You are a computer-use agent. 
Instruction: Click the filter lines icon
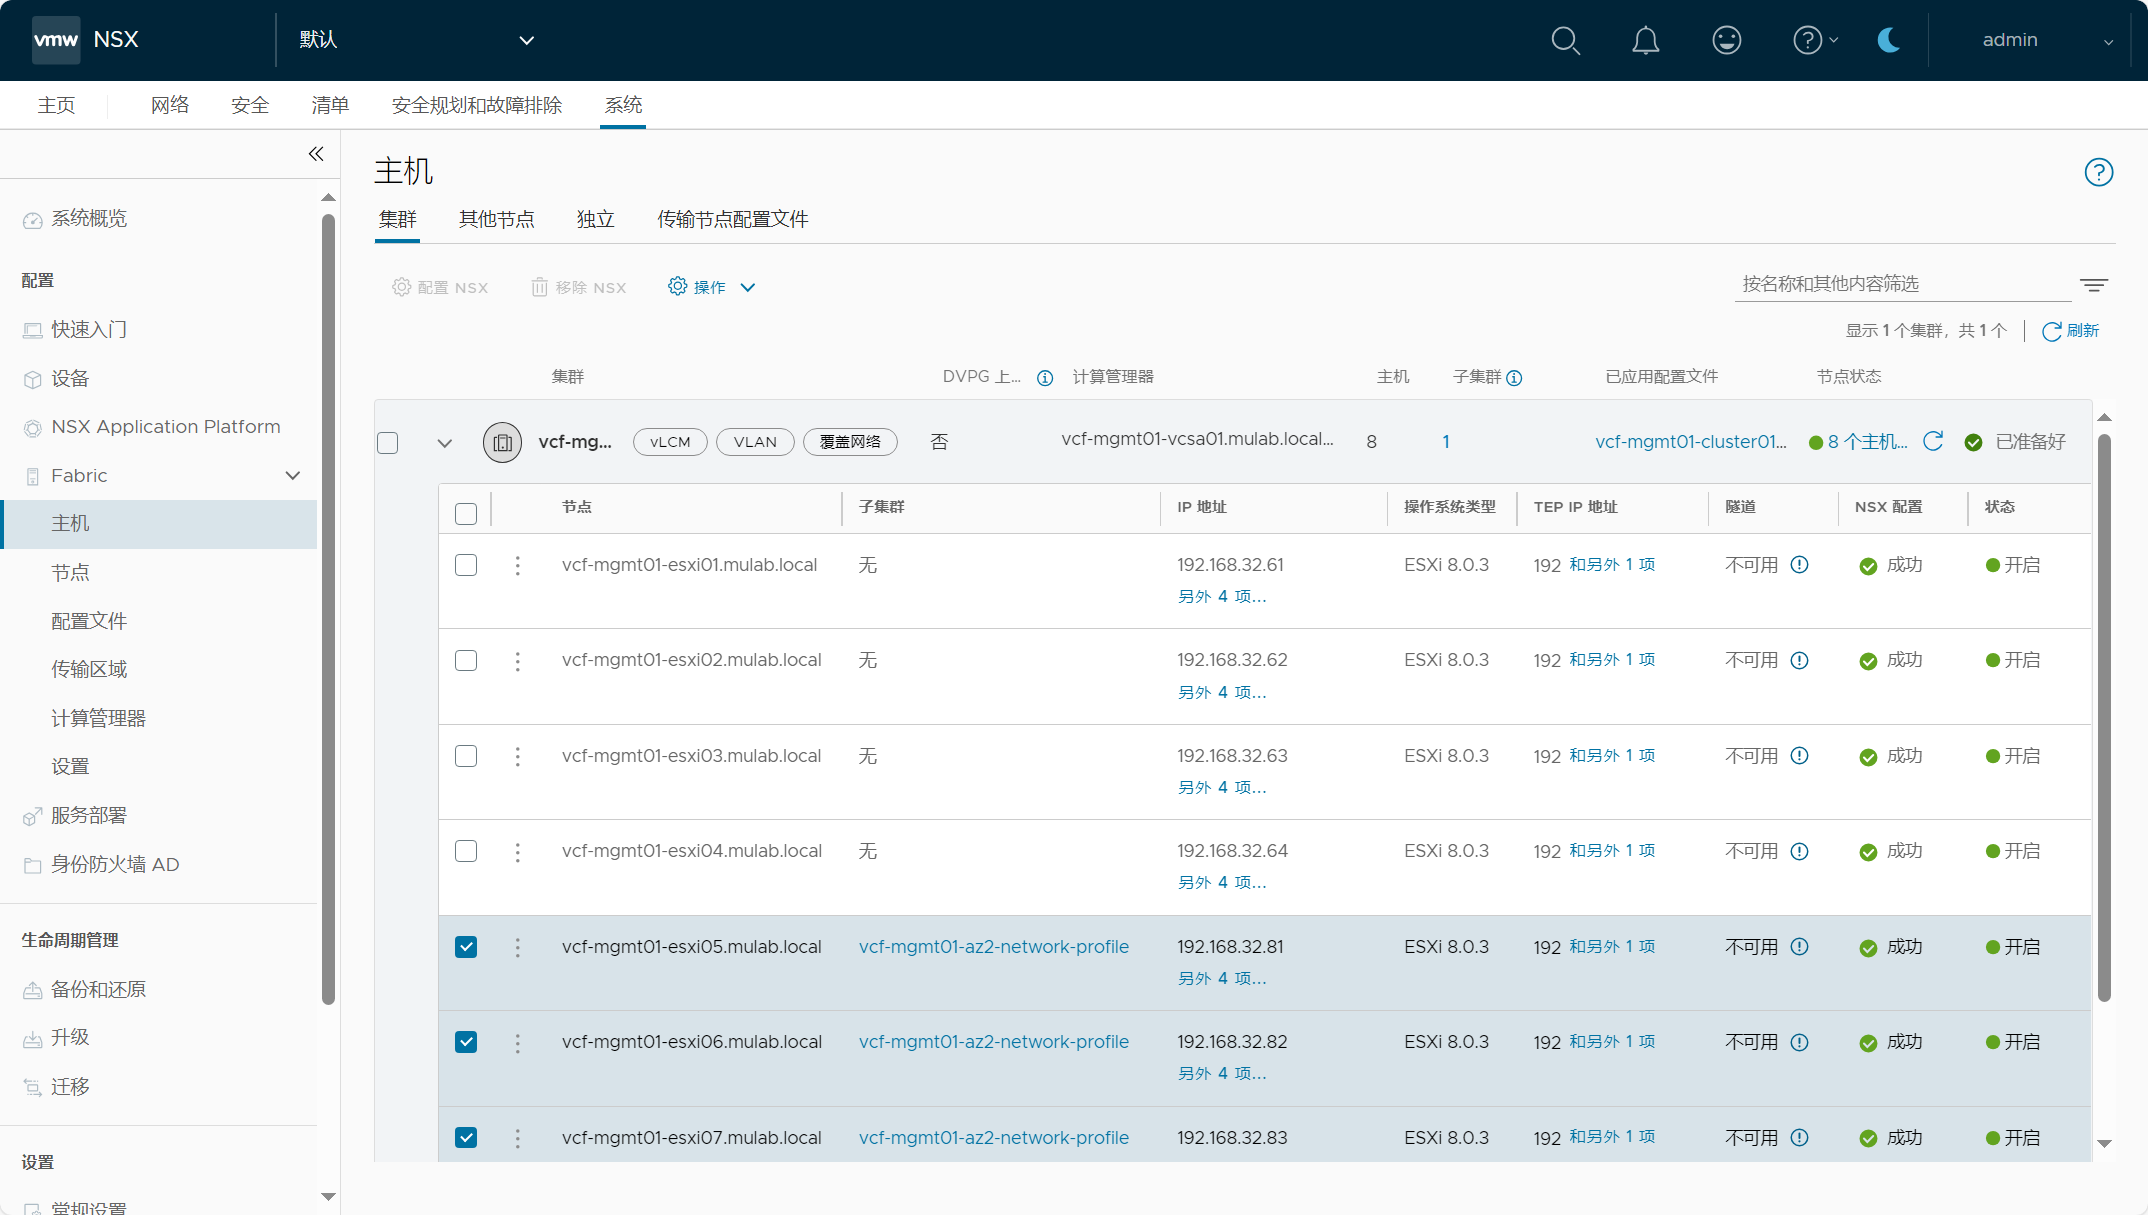2093,285
